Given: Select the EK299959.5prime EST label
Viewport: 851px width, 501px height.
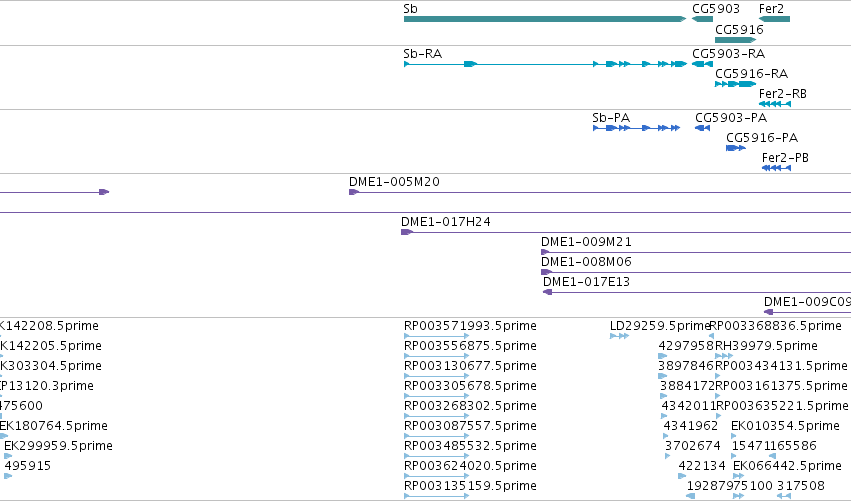Looking at the screenshot, I should click(58, 446).
